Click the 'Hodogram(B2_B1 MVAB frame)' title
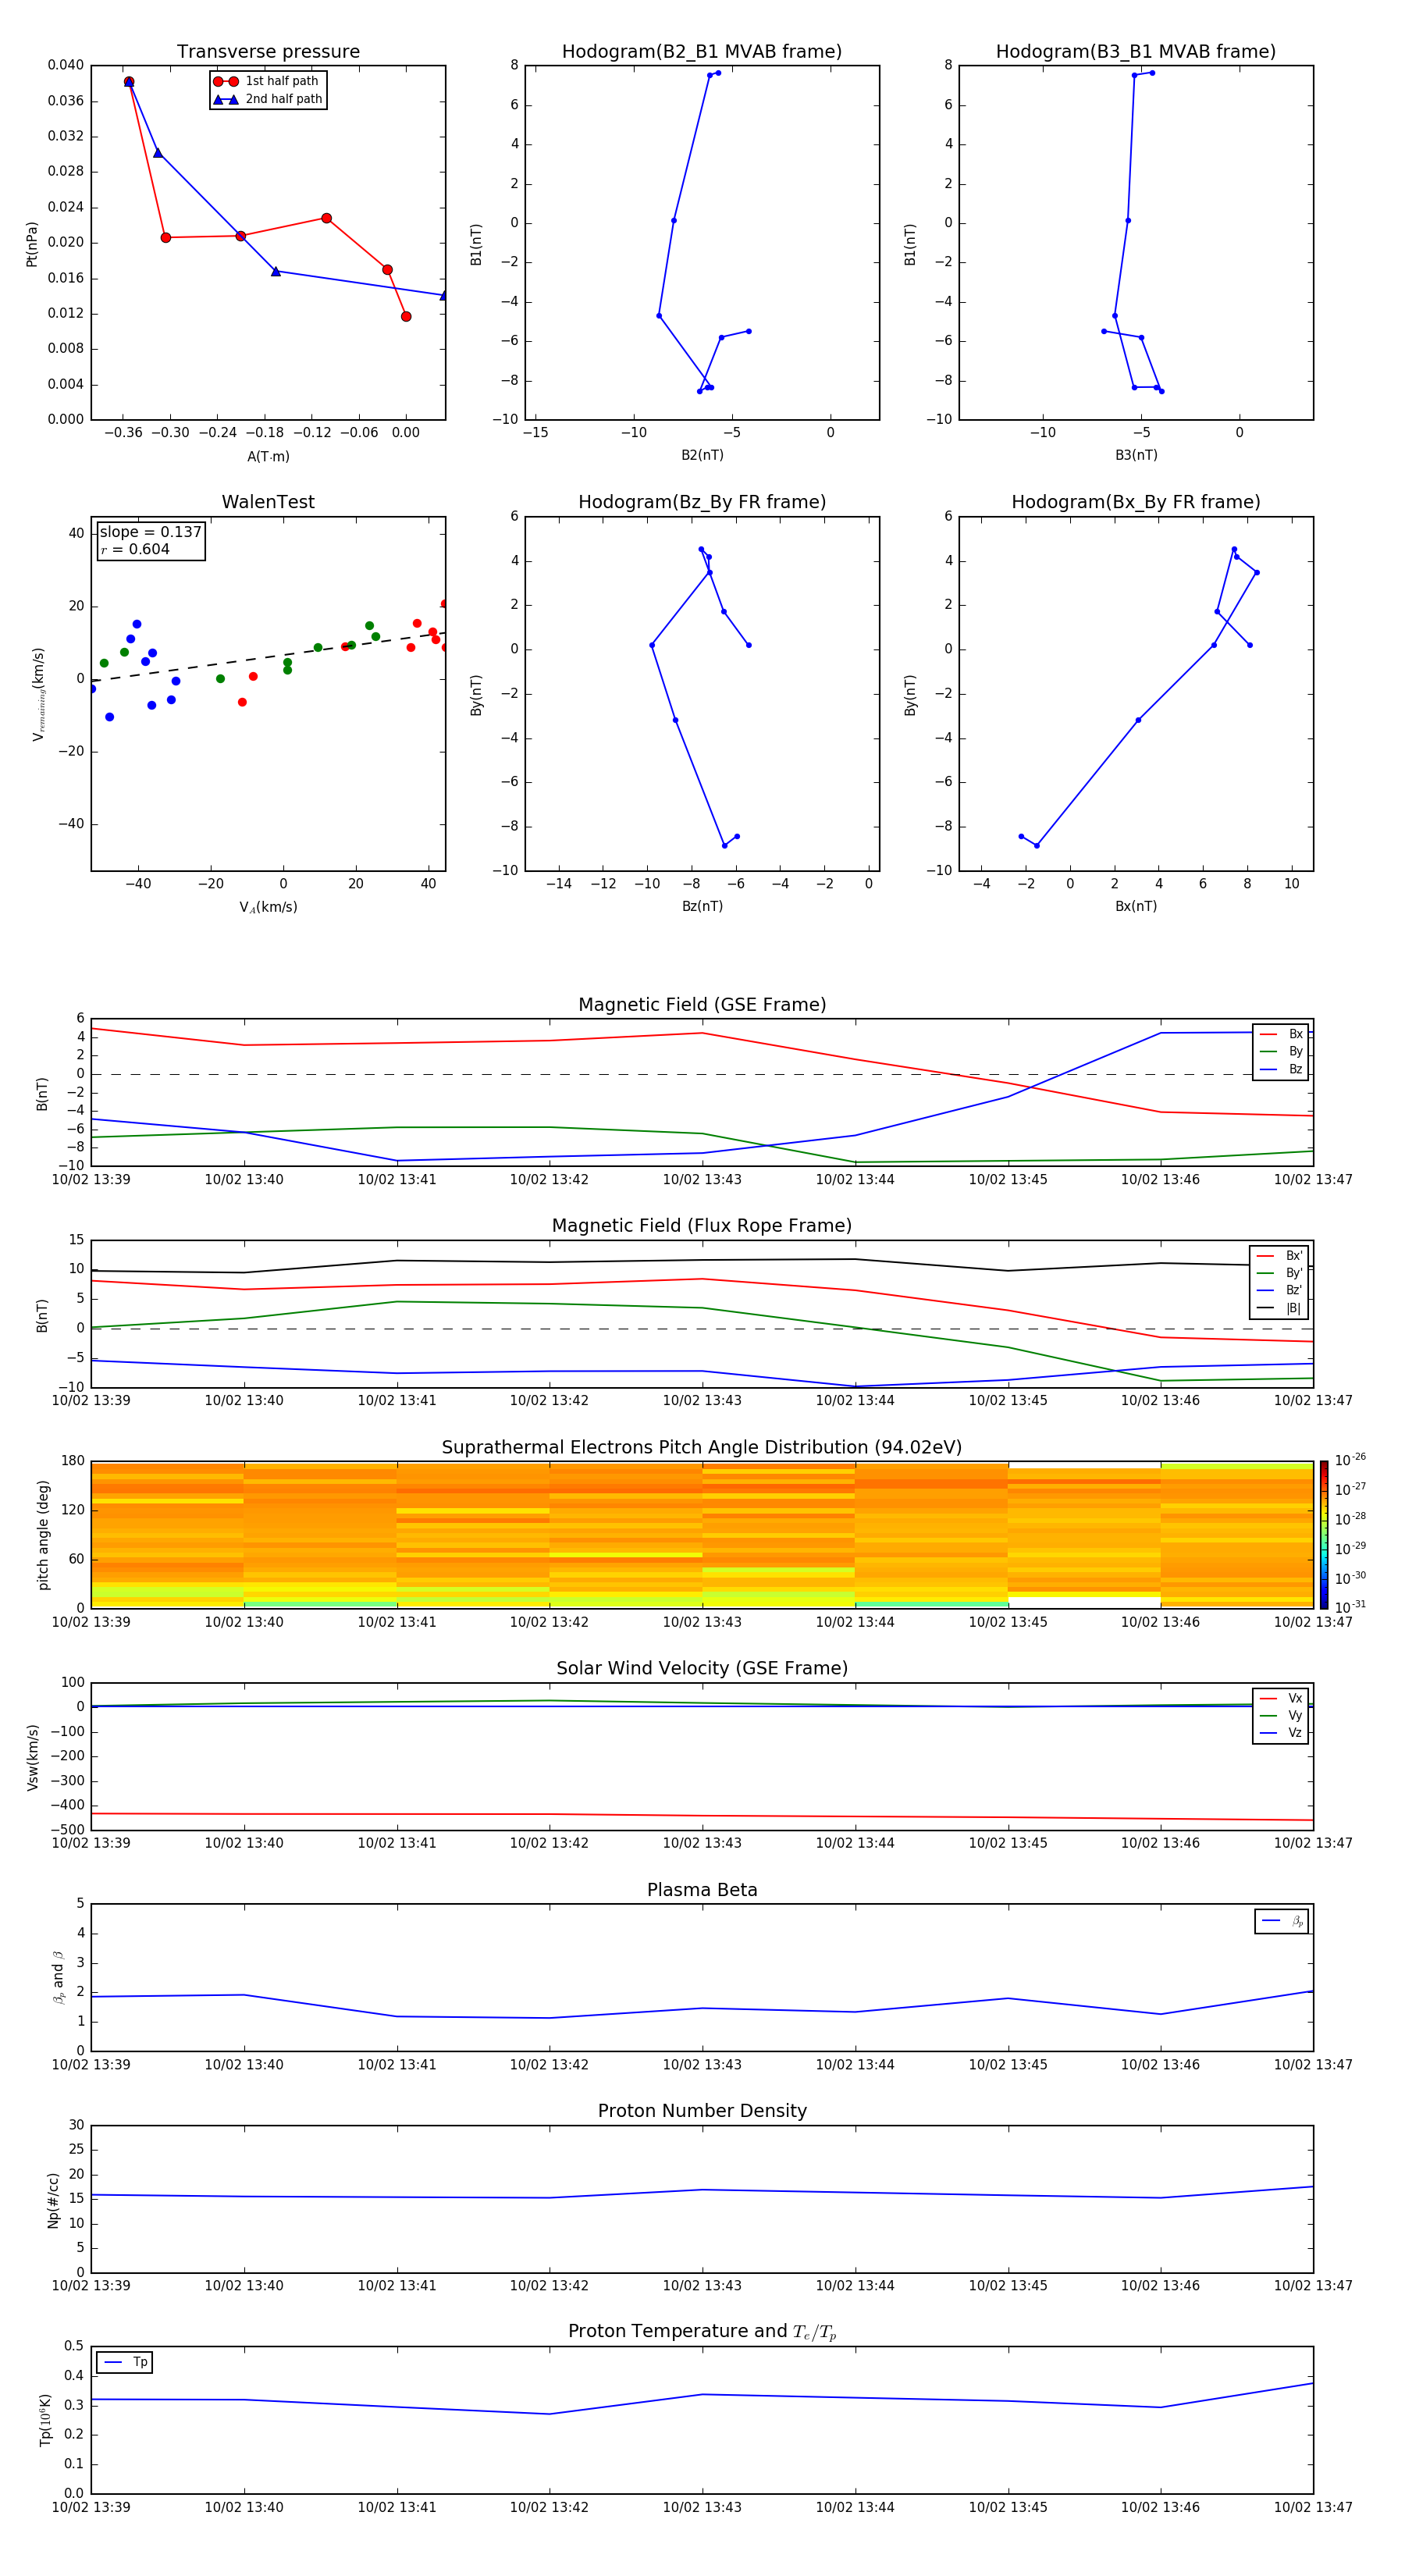Screen dimensions: 1405x2576 pyautogui.click(x=702, y=52)
